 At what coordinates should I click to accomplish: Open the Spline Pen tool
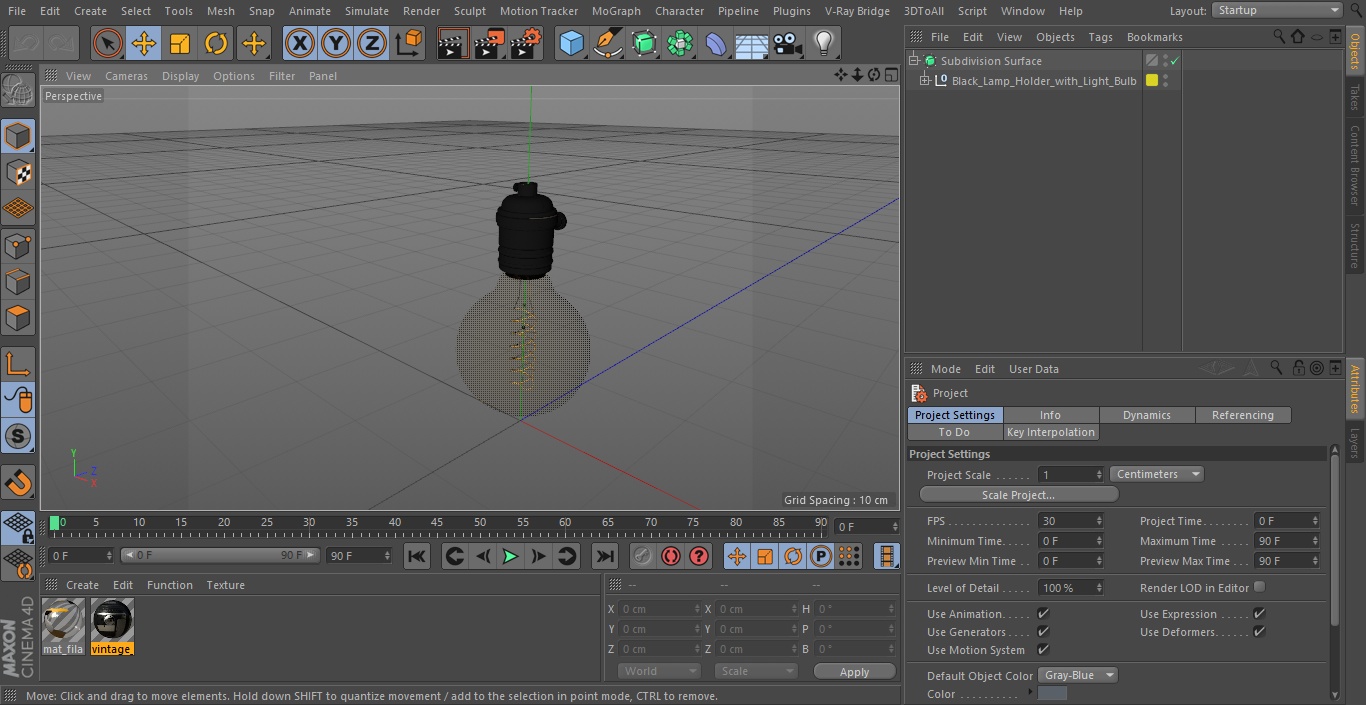(x=607, y=43)
